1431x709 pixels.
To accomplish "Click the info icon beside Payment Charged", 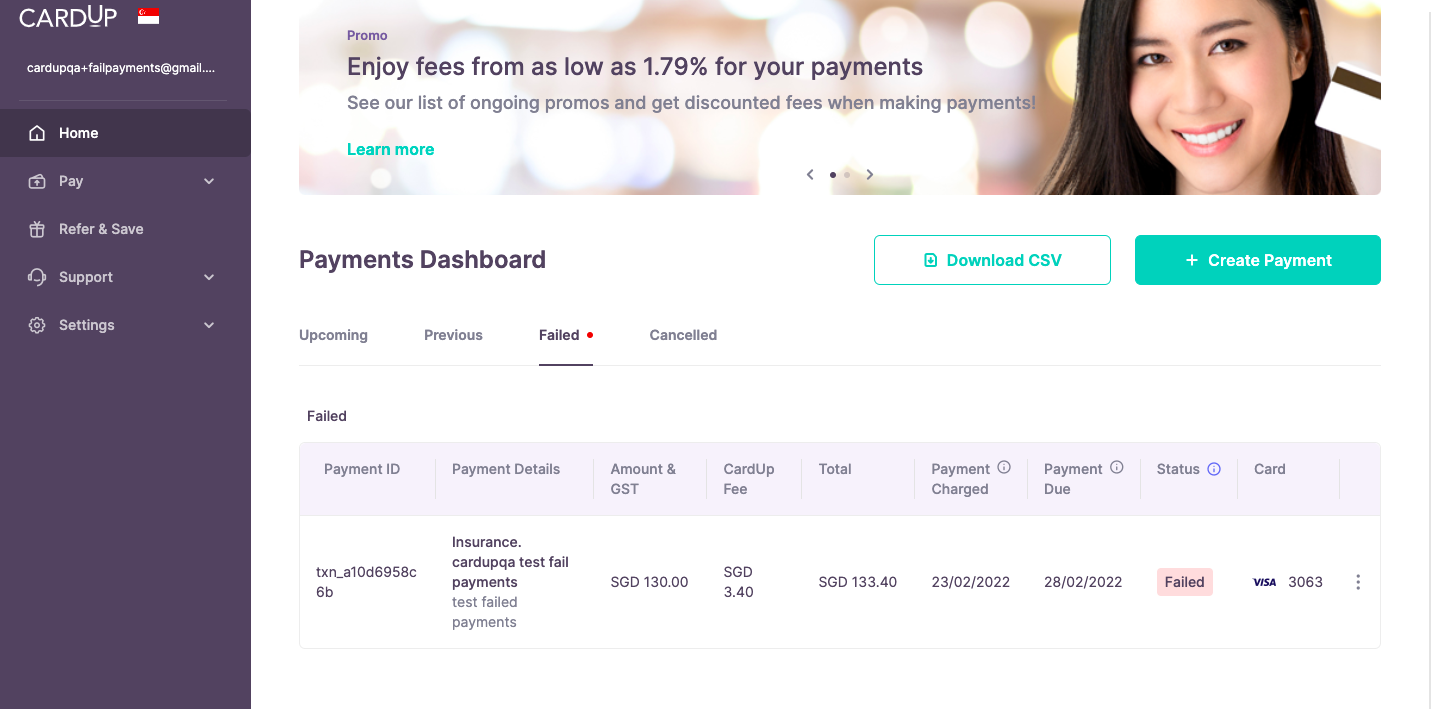I will 1004,468.
